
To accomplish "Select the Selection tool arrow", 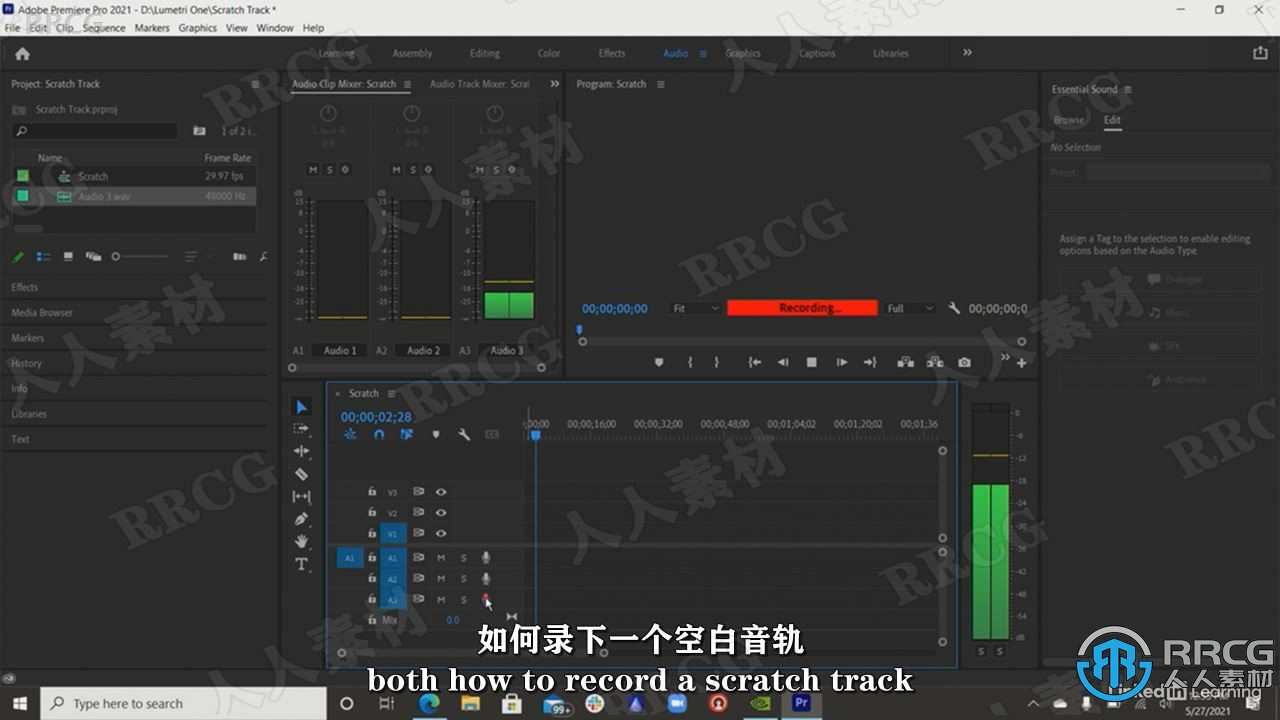I will pos(302,407).
